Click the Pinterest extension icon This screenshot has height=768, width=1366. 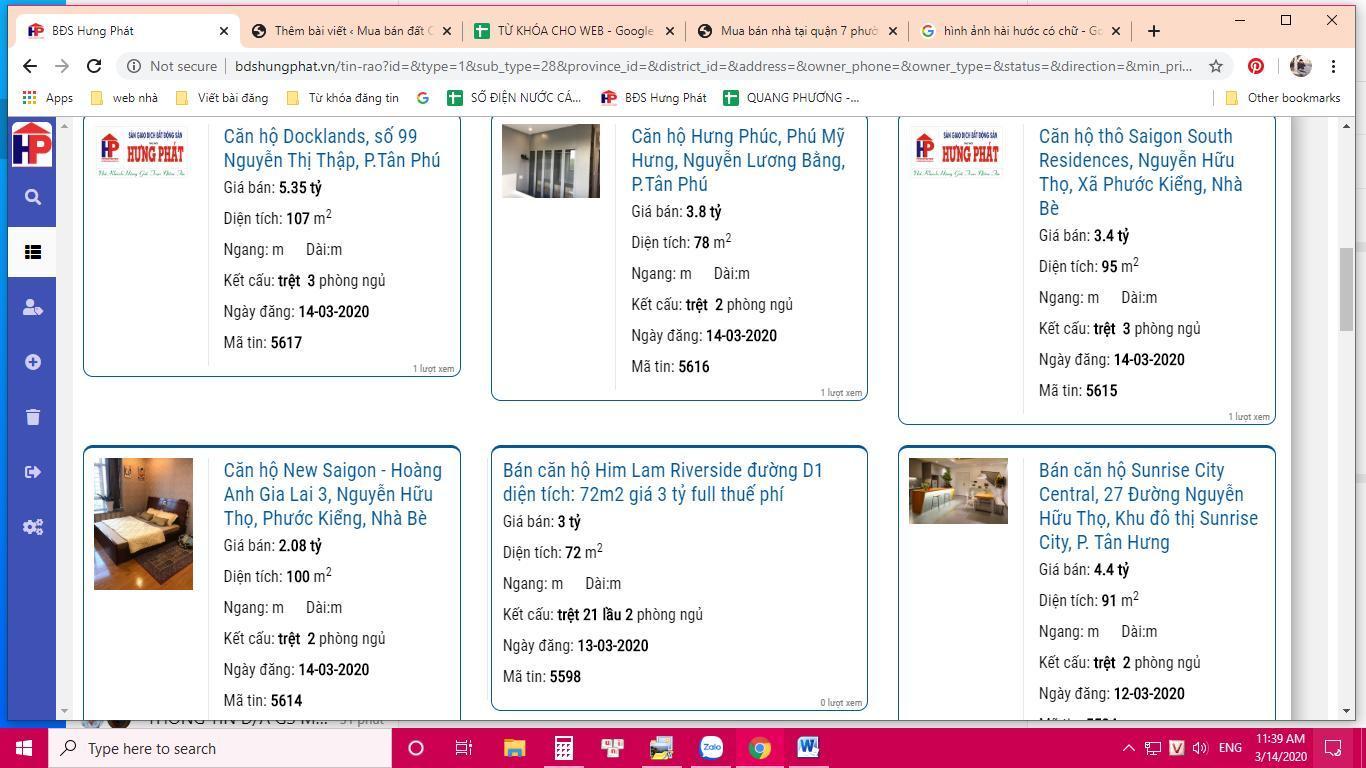(x=1256, y=66)
